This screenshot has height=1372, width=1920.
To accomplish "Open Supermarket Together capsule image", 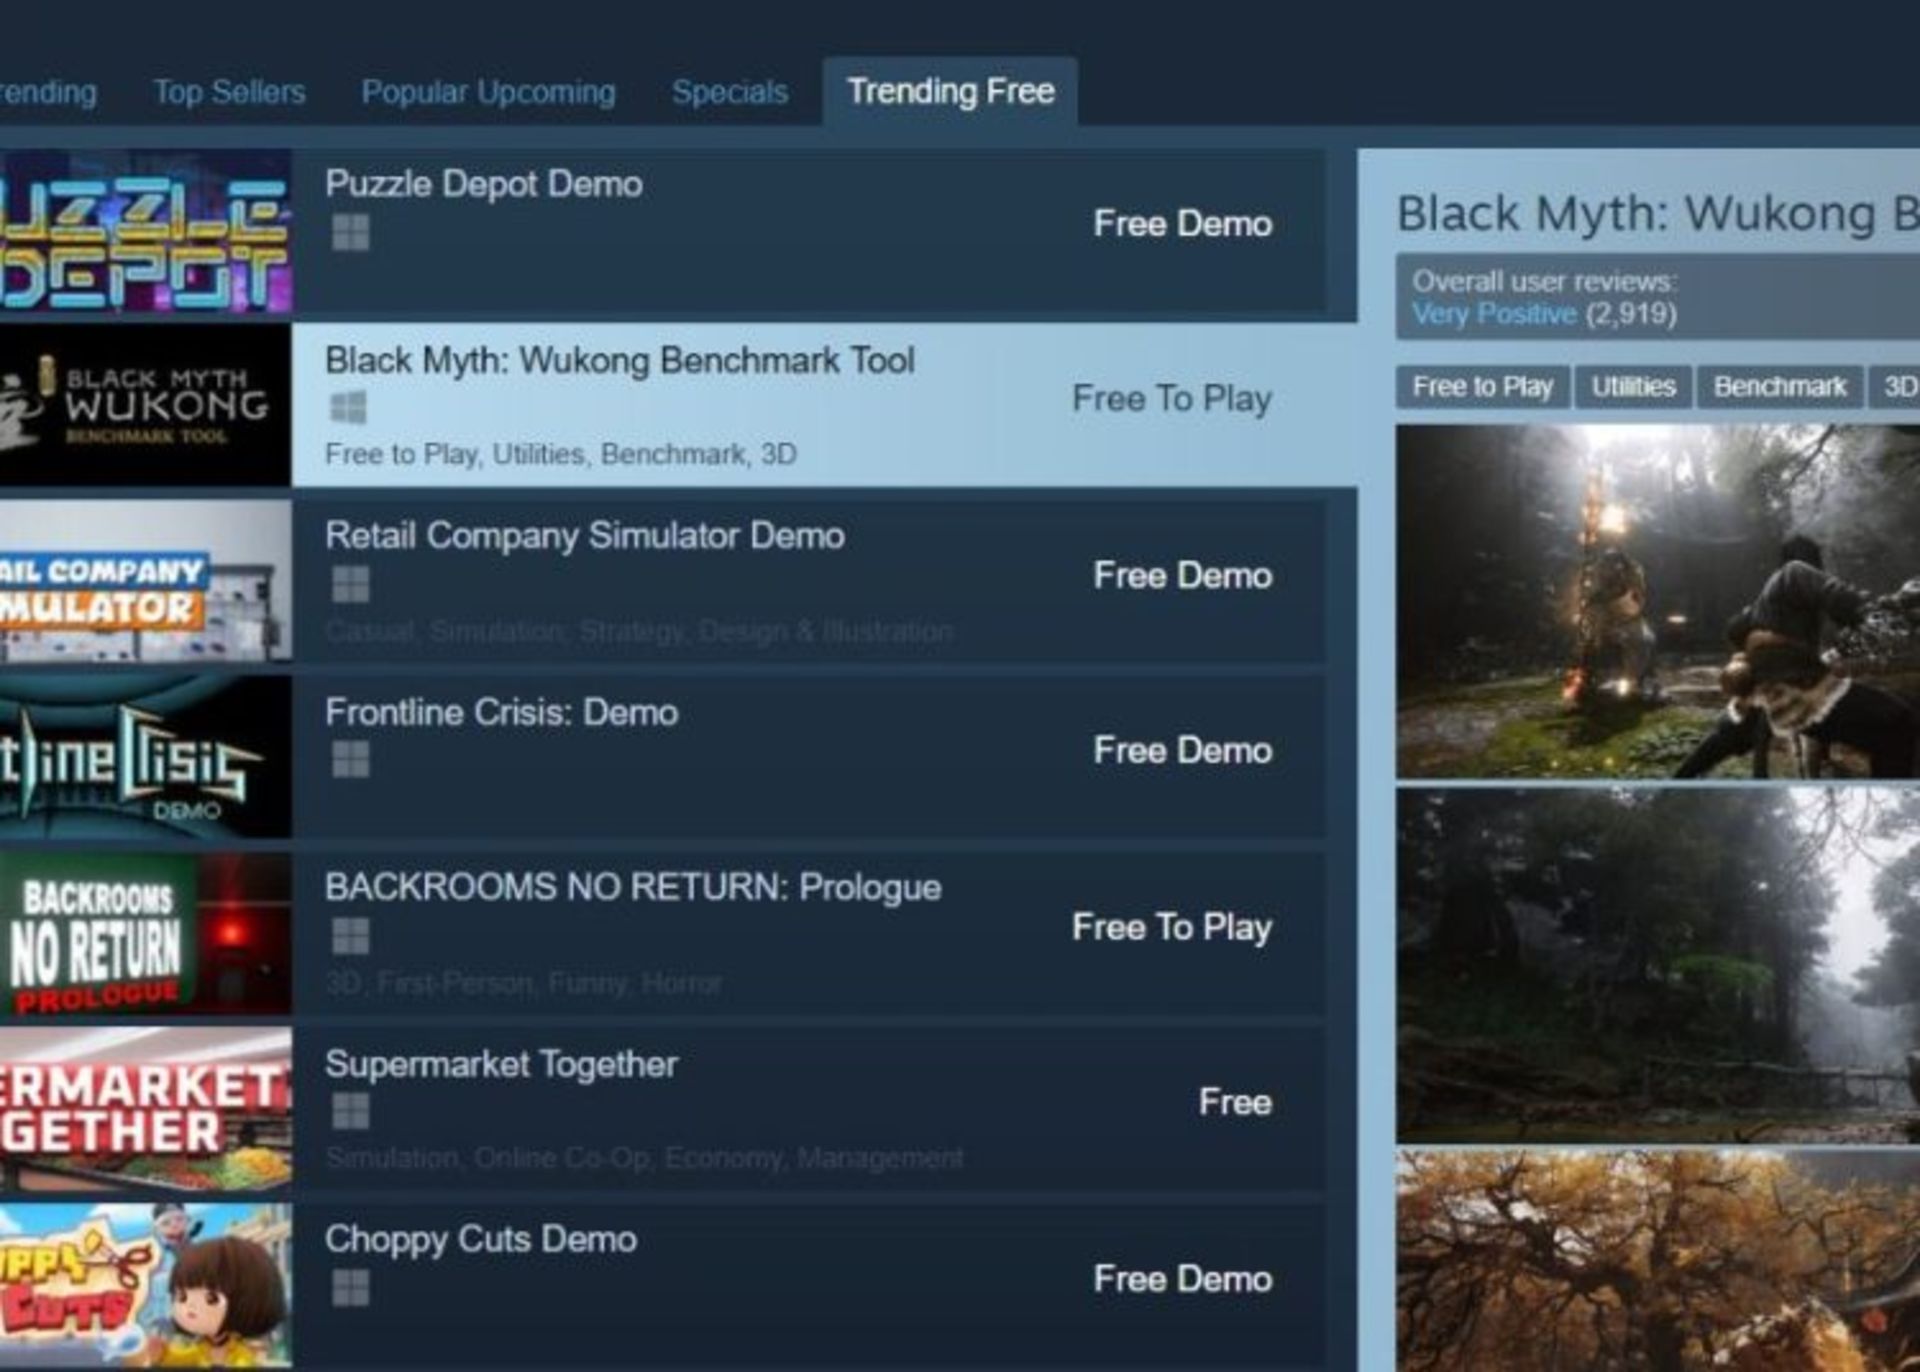I will click(x=146, y=1109).
